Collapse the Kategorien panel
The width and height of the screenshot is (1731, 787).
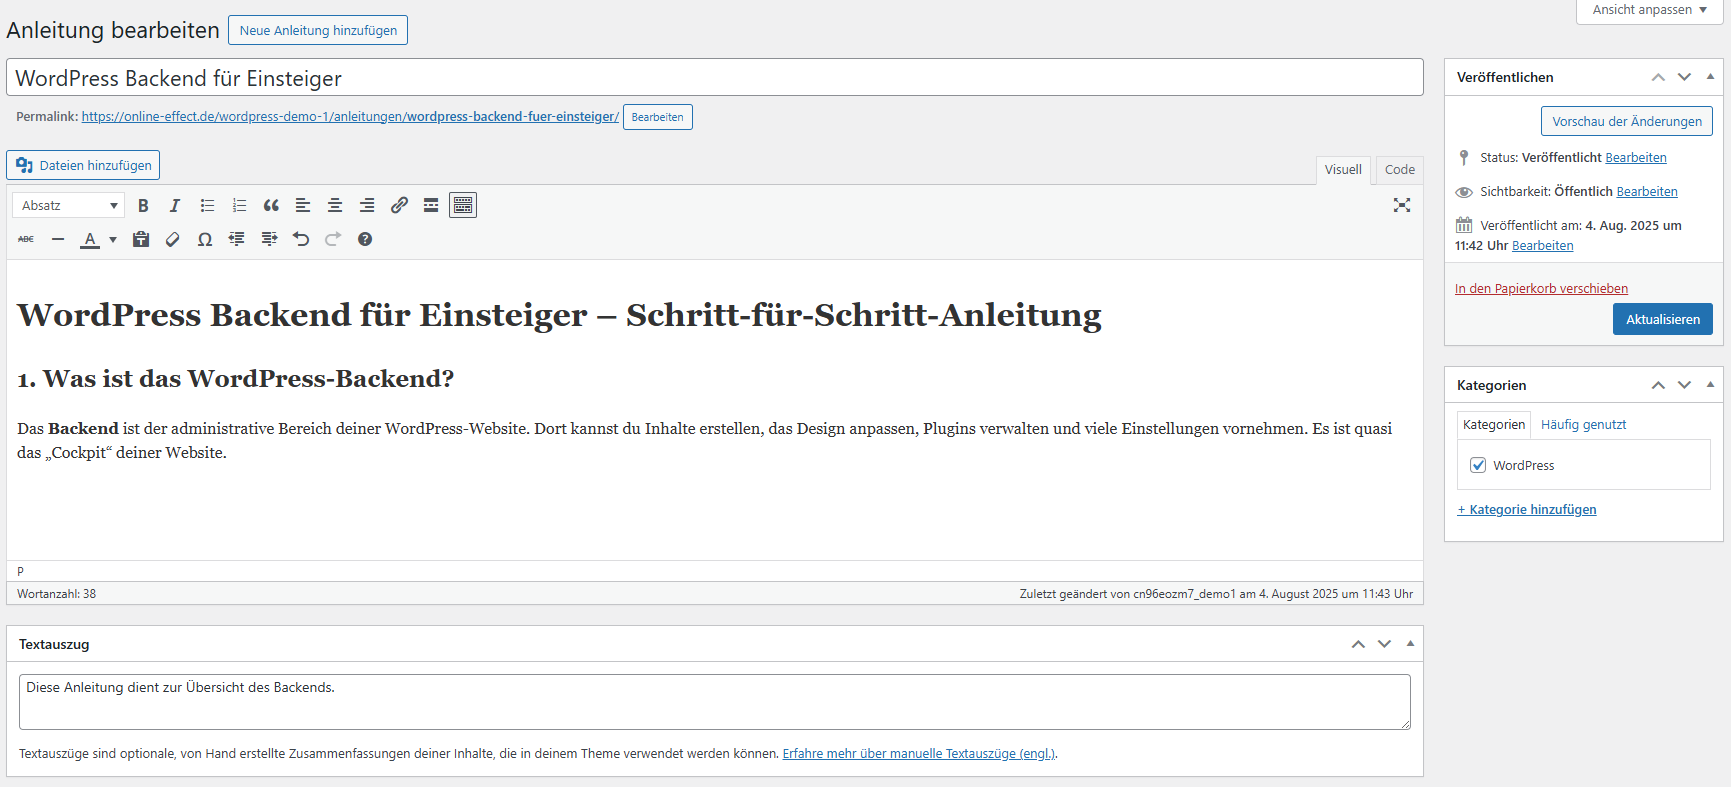point(1710,385)
